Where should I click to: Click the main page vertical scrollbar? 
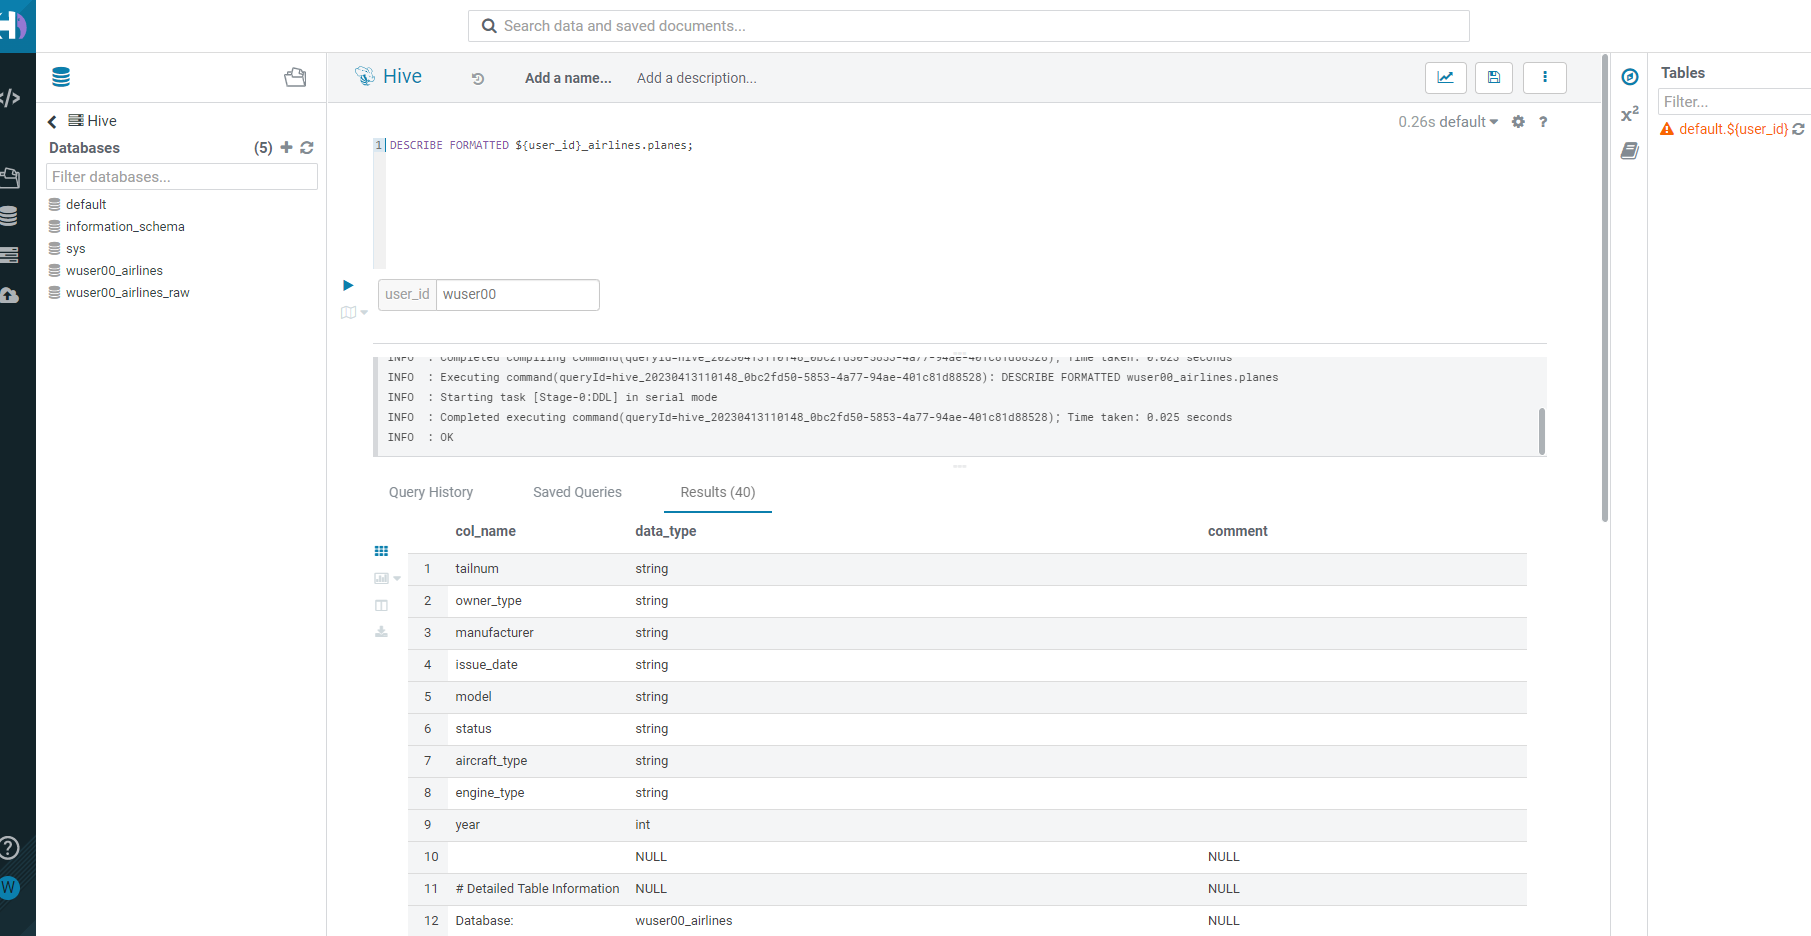tap(1605, 290)
